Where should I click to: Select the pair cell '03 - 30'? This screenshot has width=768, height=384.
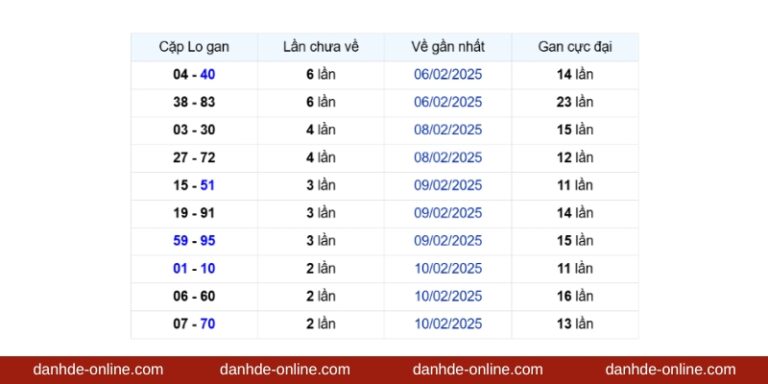(x=194, y=130)
